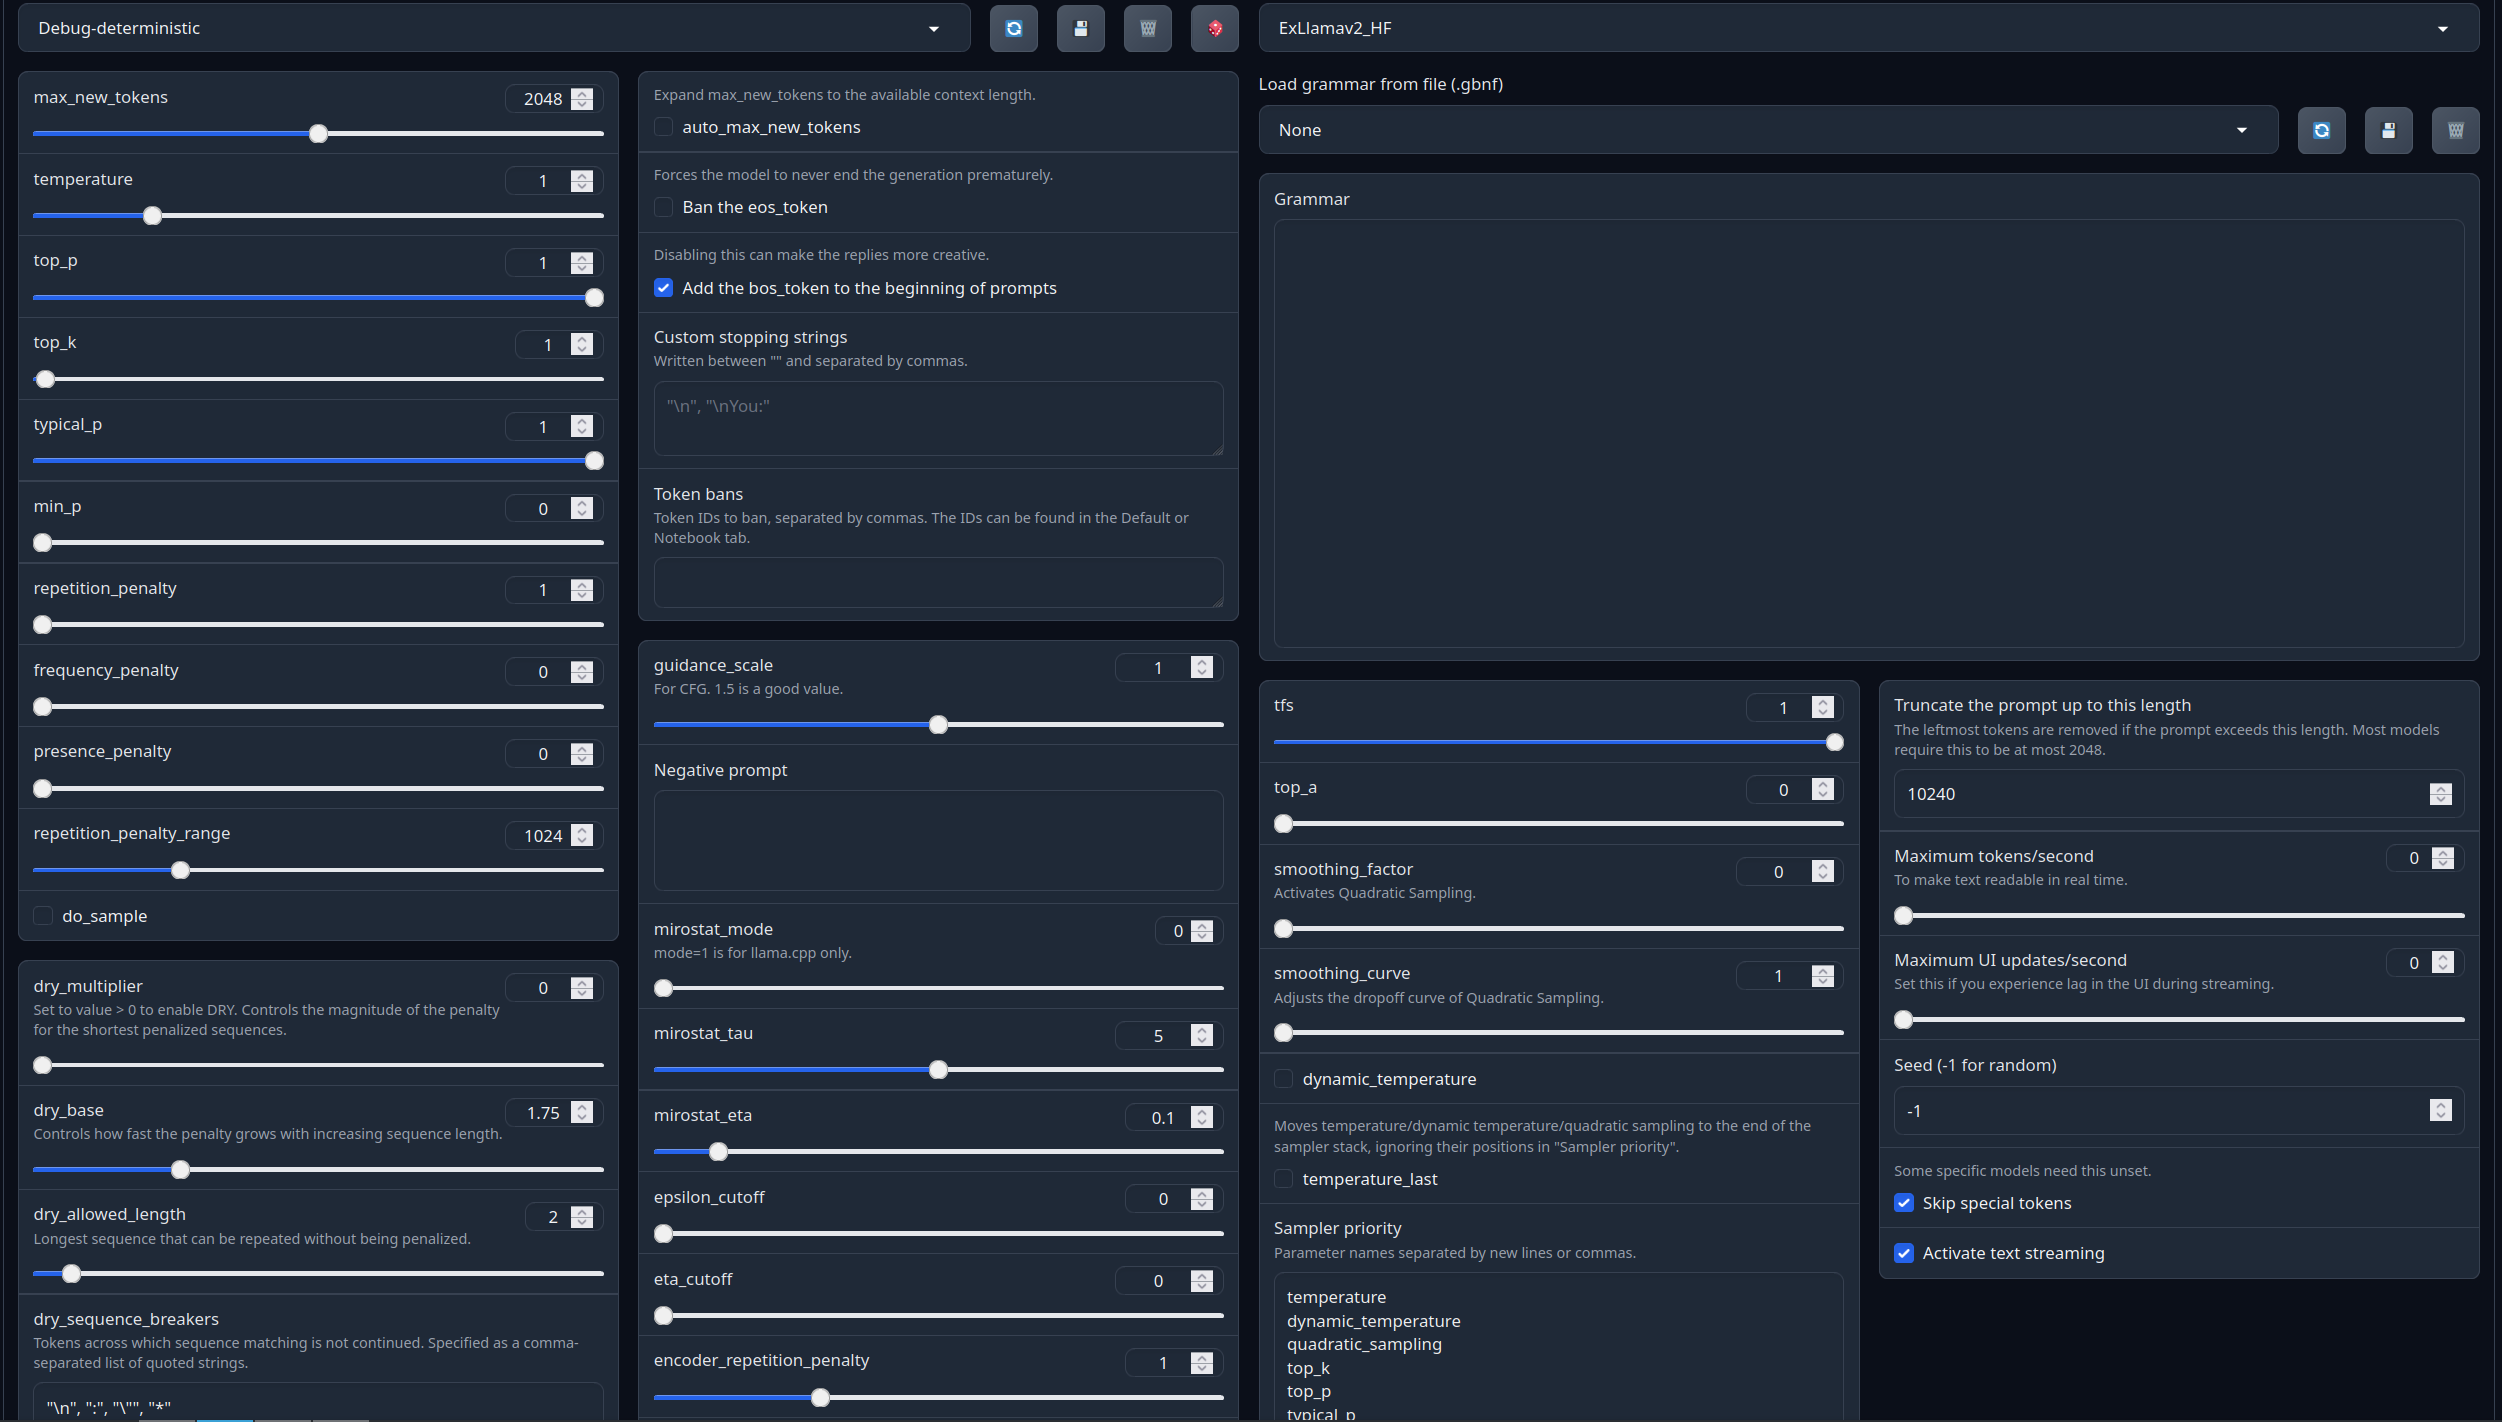2502x1422 pixels.
Task: Delete the selected grammar file via trash icon
Action: (2456, 130)
